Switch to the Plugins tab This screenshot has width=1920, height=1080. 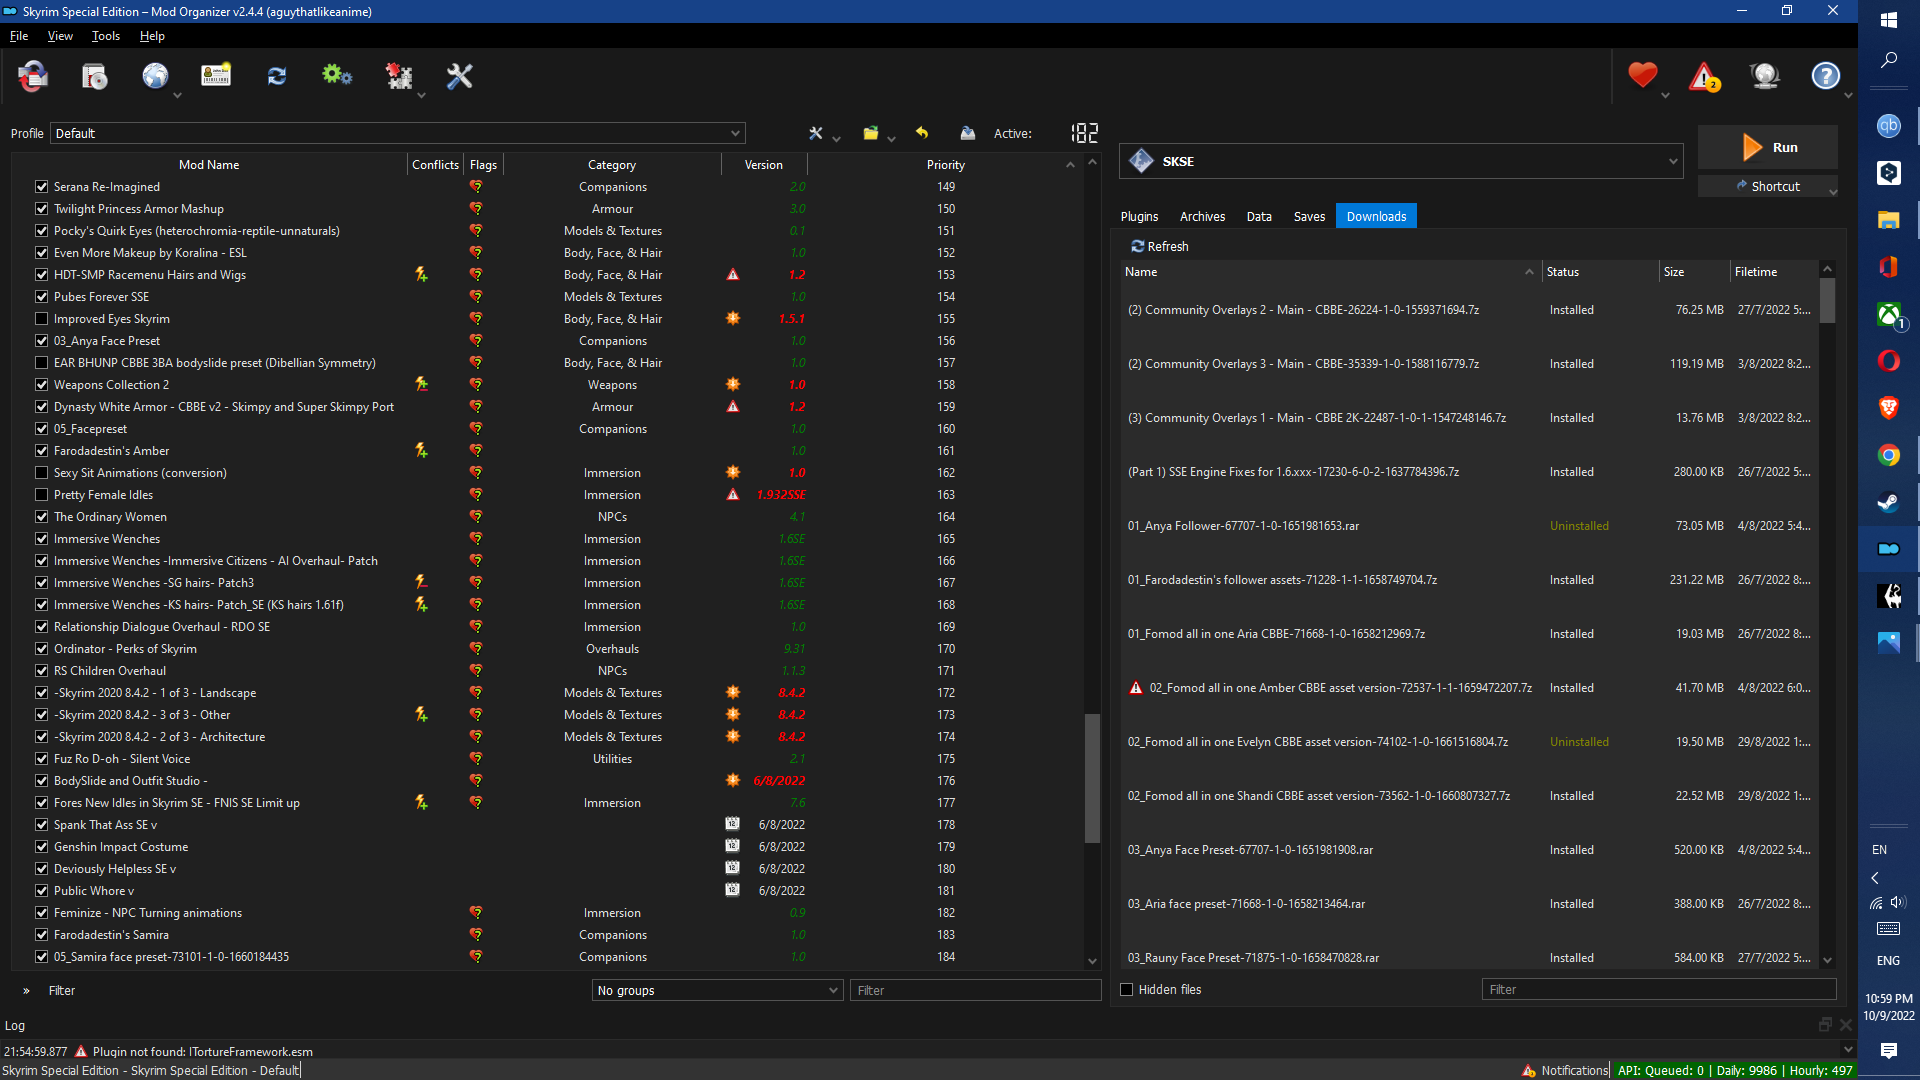coord(1139,216)
